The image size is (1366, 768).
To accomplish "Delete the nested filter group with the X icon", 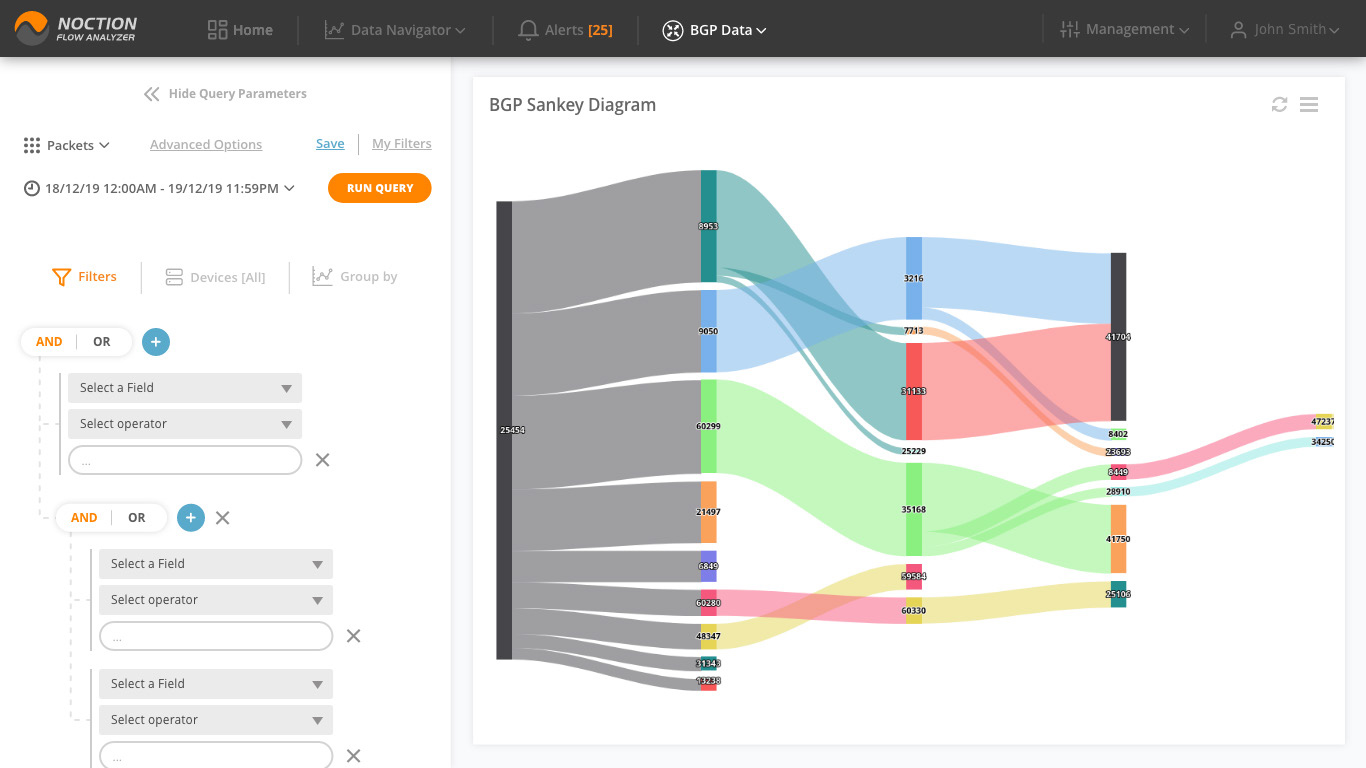I will 223,518.
